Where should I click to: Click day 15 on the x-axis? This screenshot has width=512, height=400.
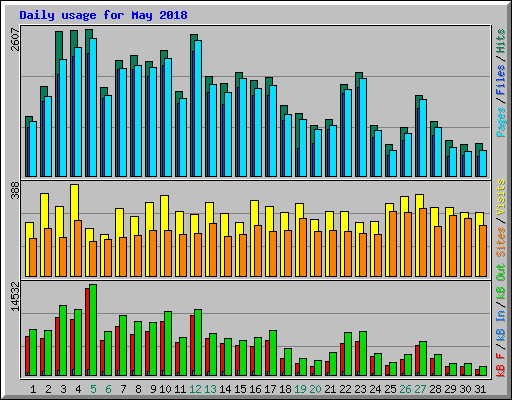240,389
